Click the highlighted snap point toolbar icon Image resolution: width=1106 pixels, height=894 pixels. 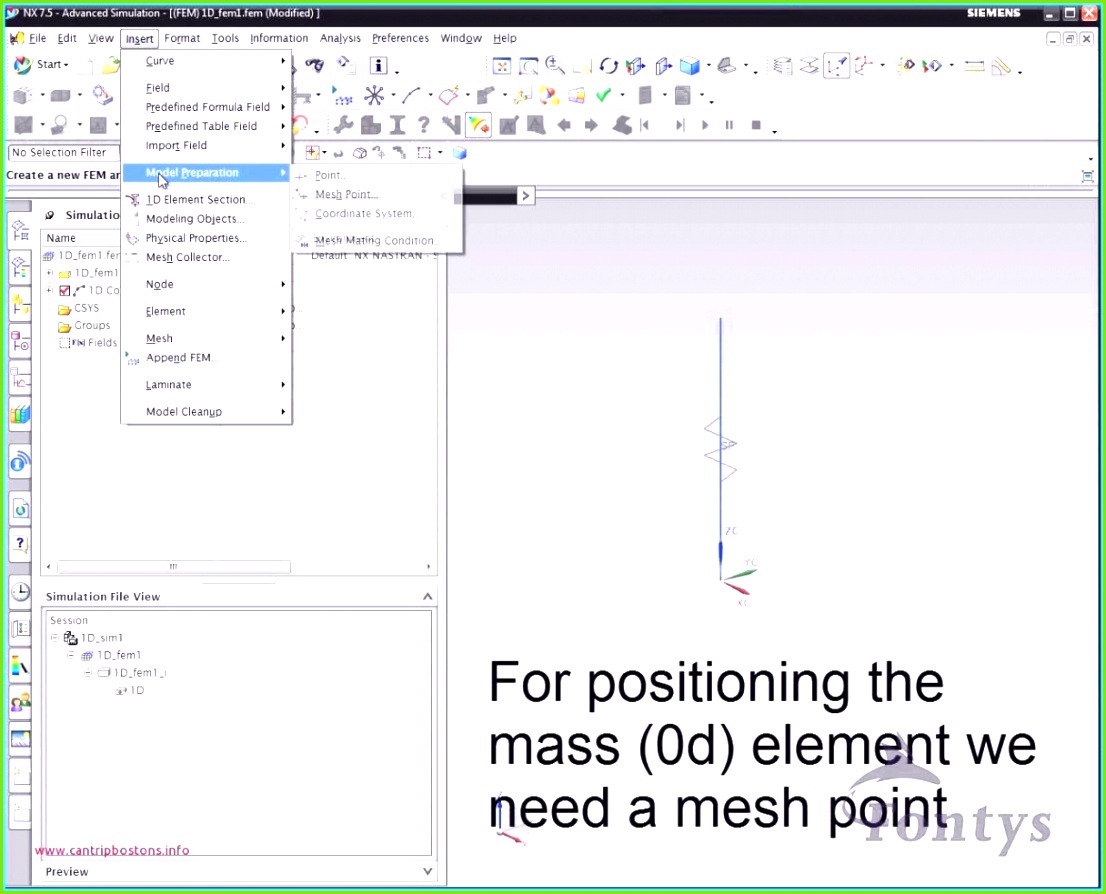[837, 66]
